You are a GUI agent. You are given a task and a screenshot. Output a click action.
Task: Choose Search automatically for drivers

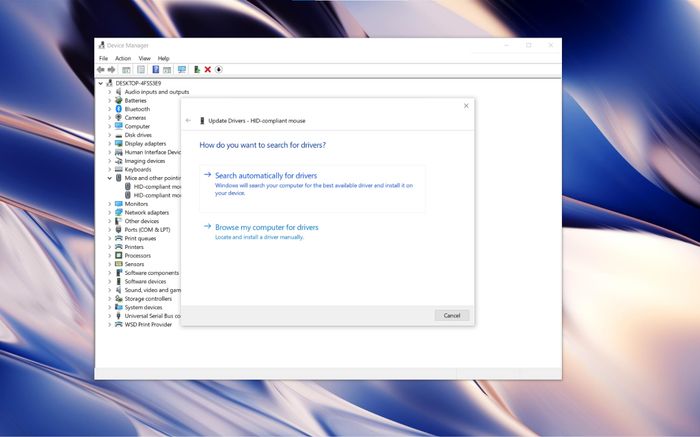point(265,175)
